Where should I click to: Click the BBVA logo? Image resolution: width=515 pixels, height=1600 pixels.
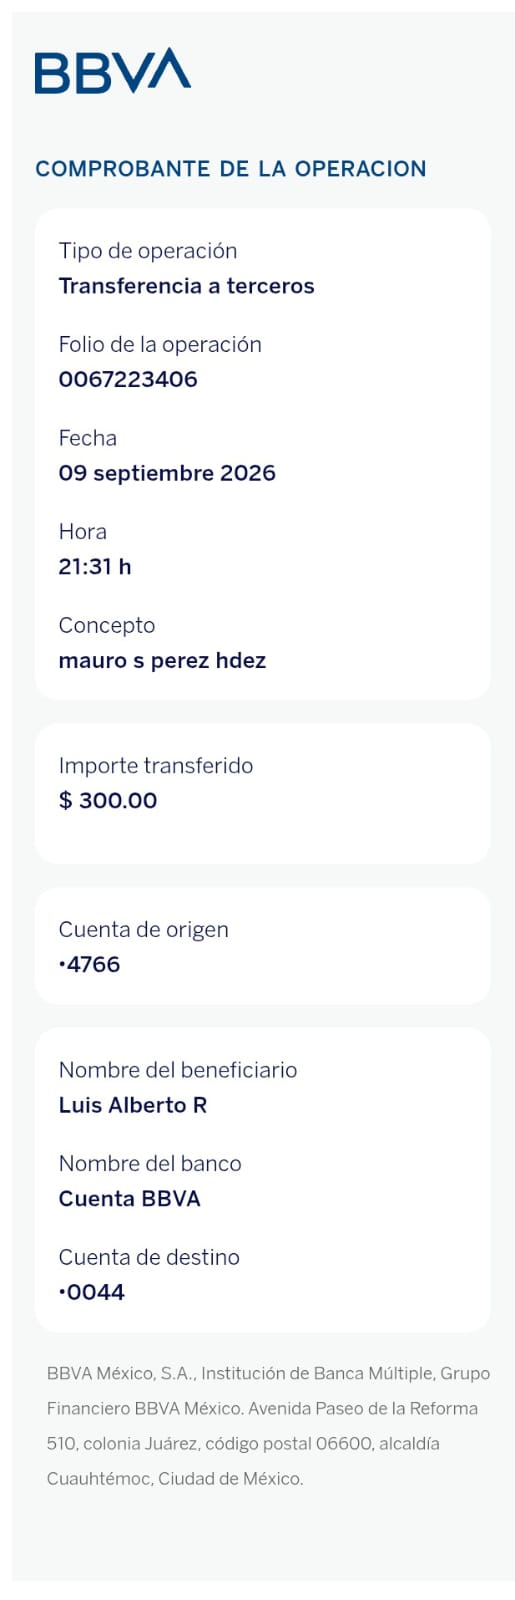coord(113,71)
